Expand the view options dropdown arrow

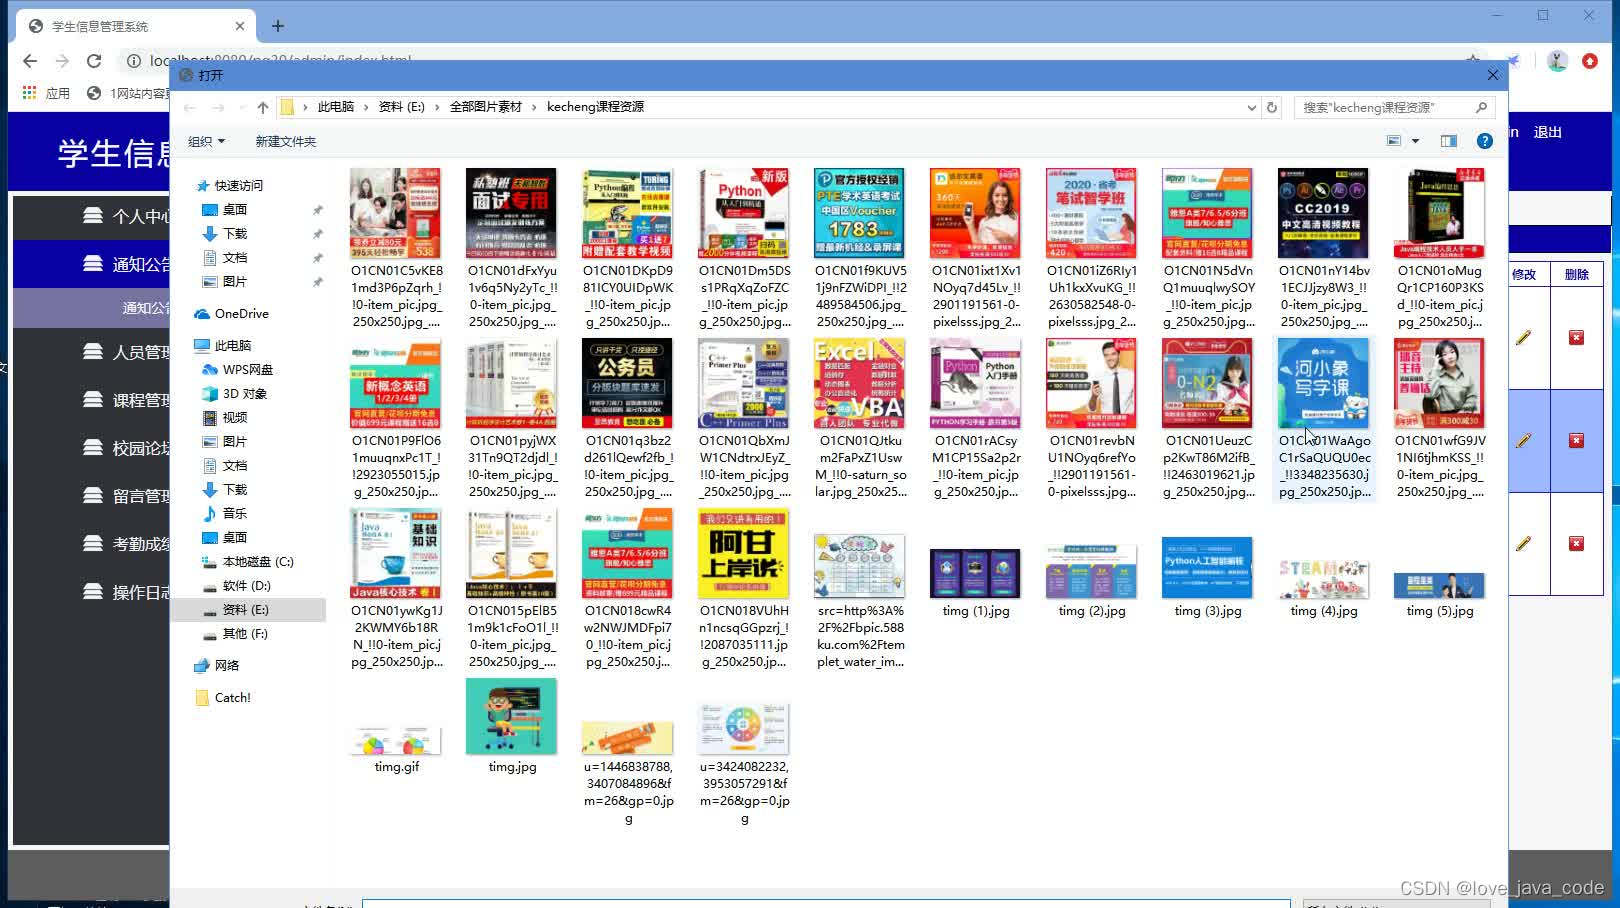click(x=1415, y=141)
